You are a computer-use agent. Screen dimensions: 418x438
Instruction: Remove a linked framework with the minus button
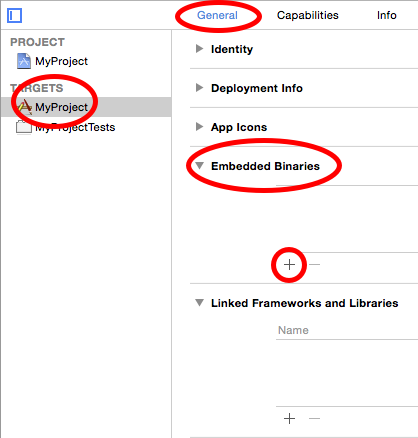click(314, 418)
